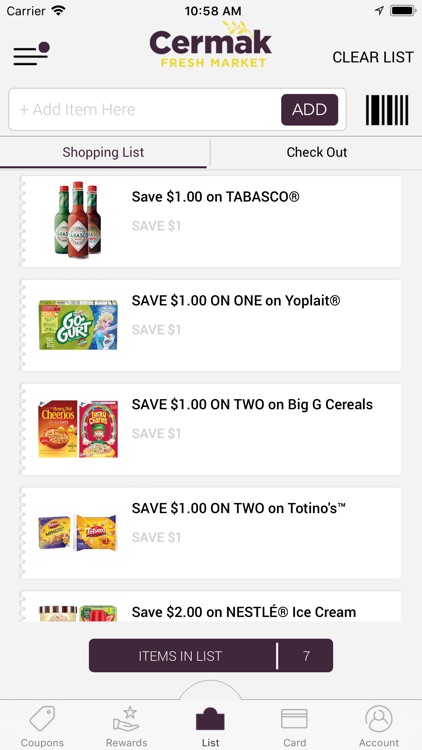Switch to the Check Out tab
The width and height of the screenshot is (422, 750).
tap(317, 153)
